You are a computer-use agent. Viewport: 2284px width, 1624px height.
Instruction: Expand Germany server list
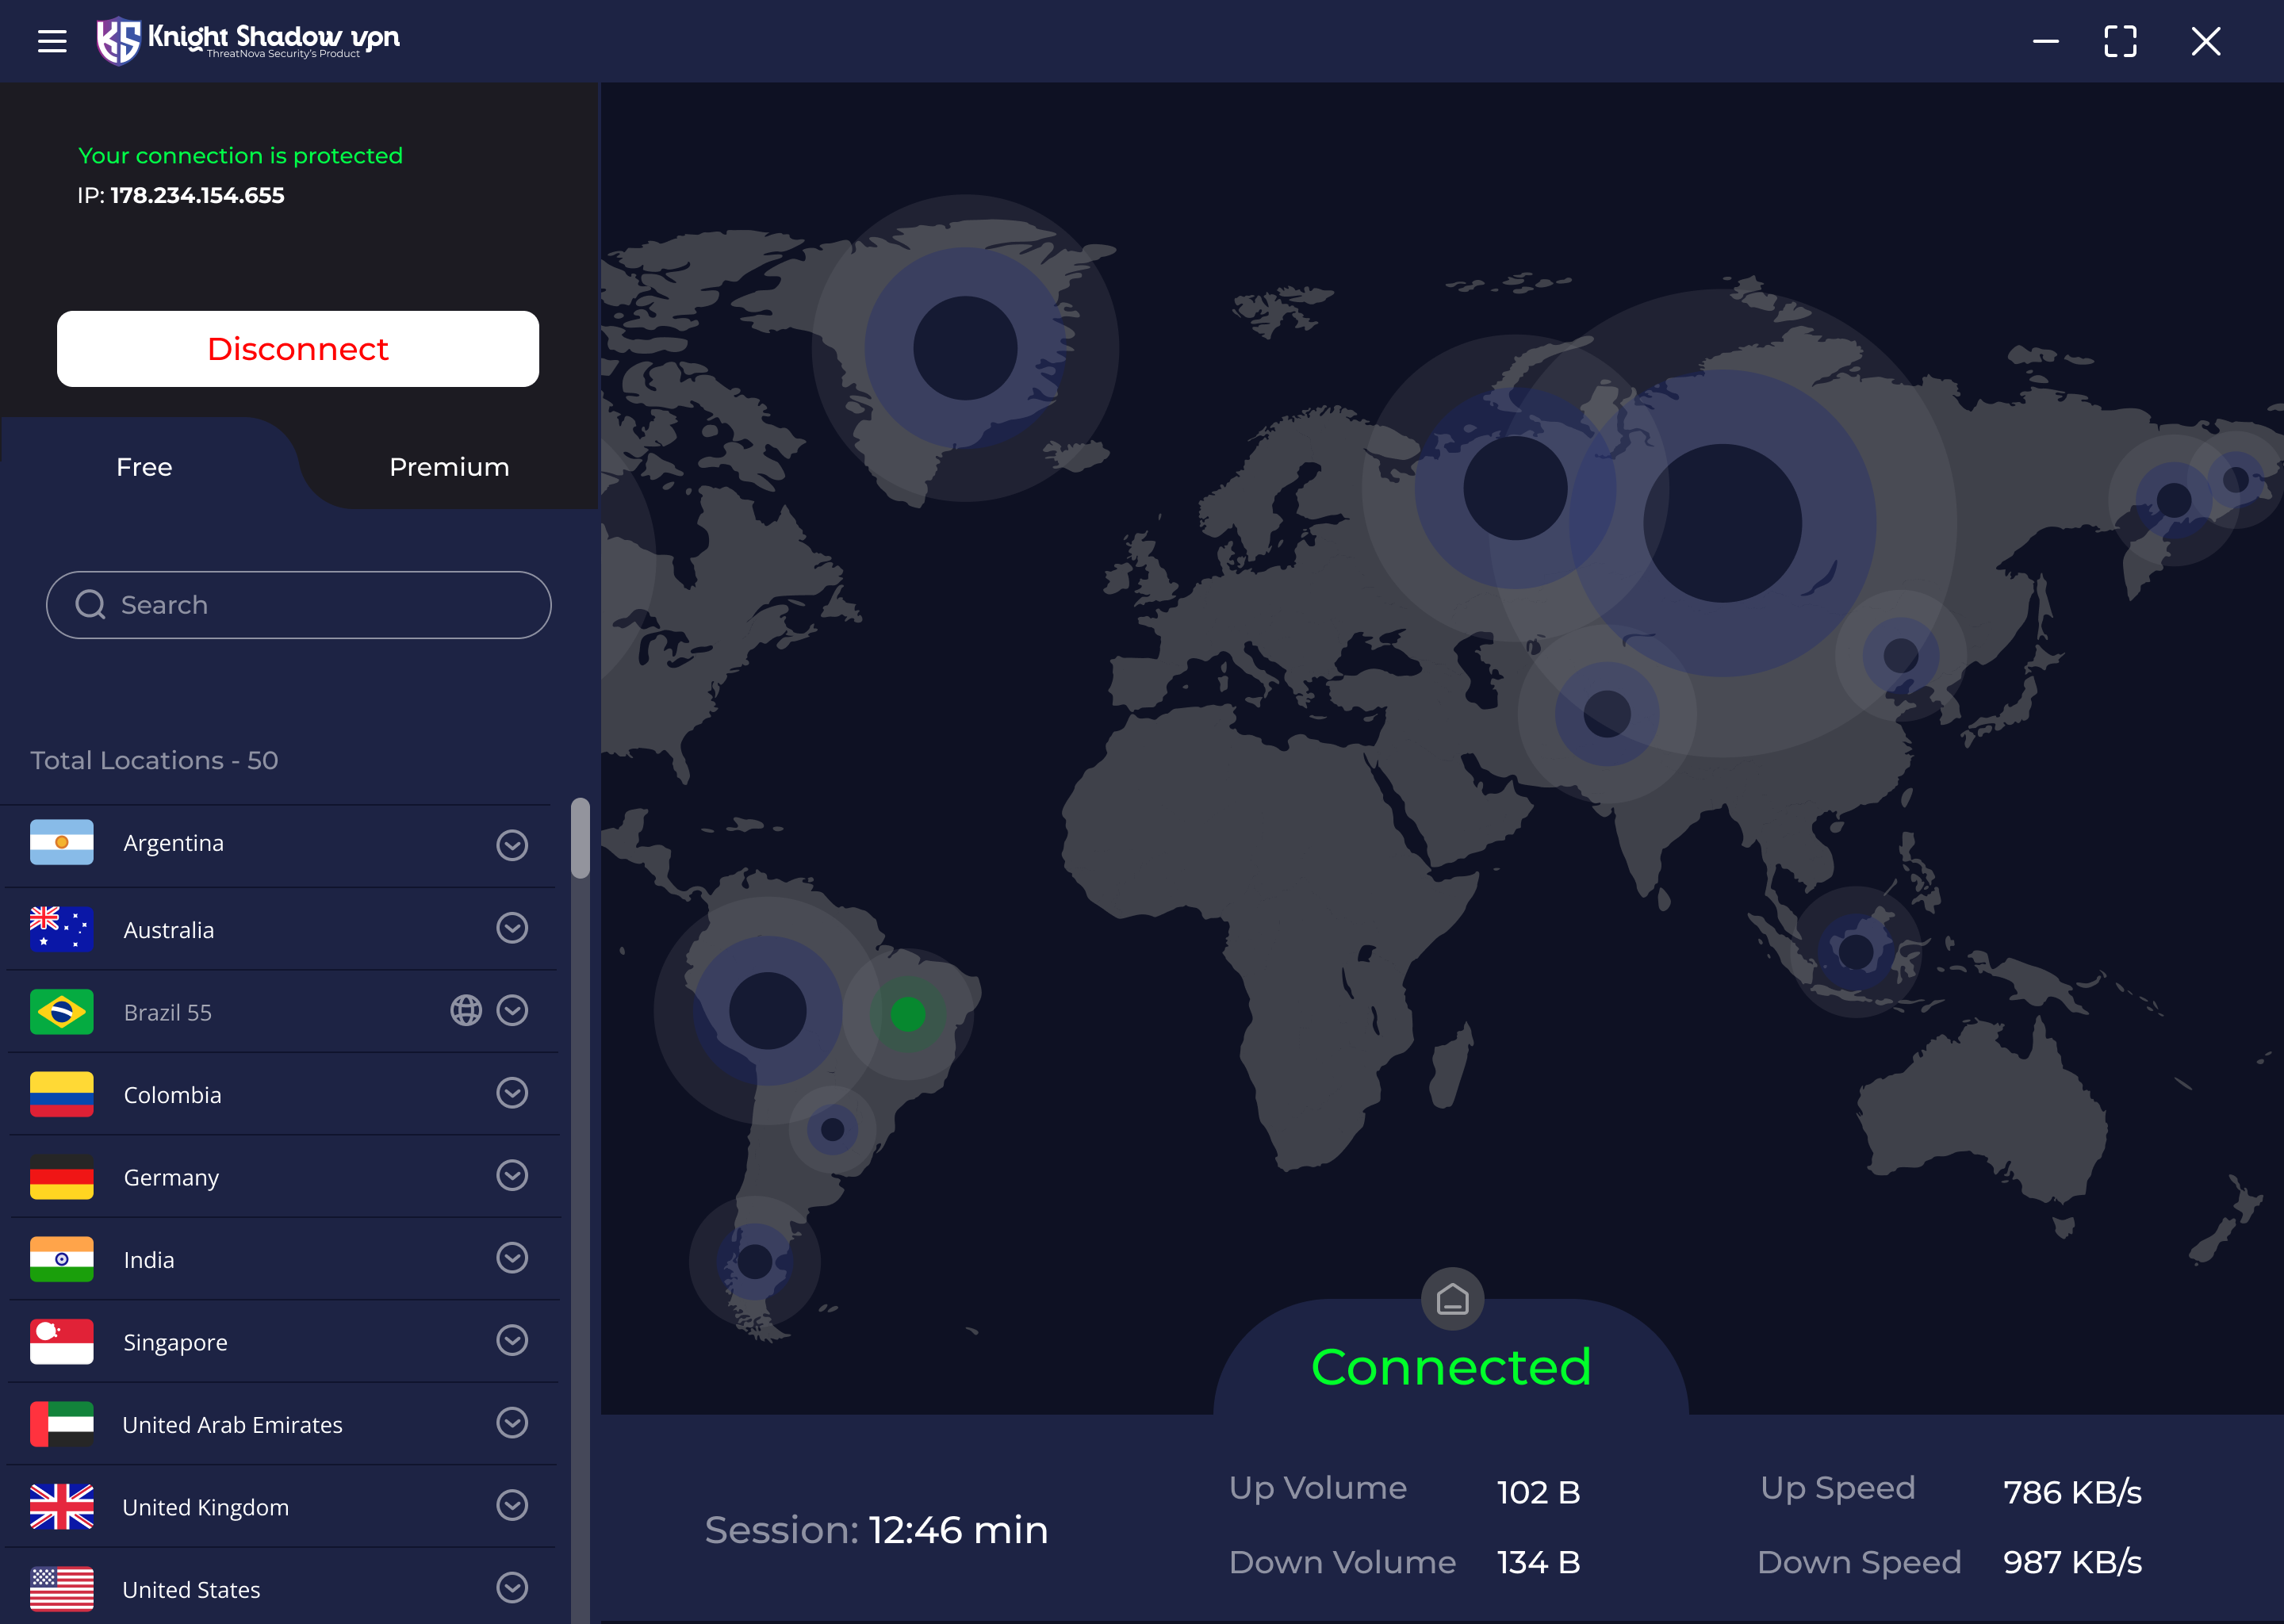[x=512, y=1175]
